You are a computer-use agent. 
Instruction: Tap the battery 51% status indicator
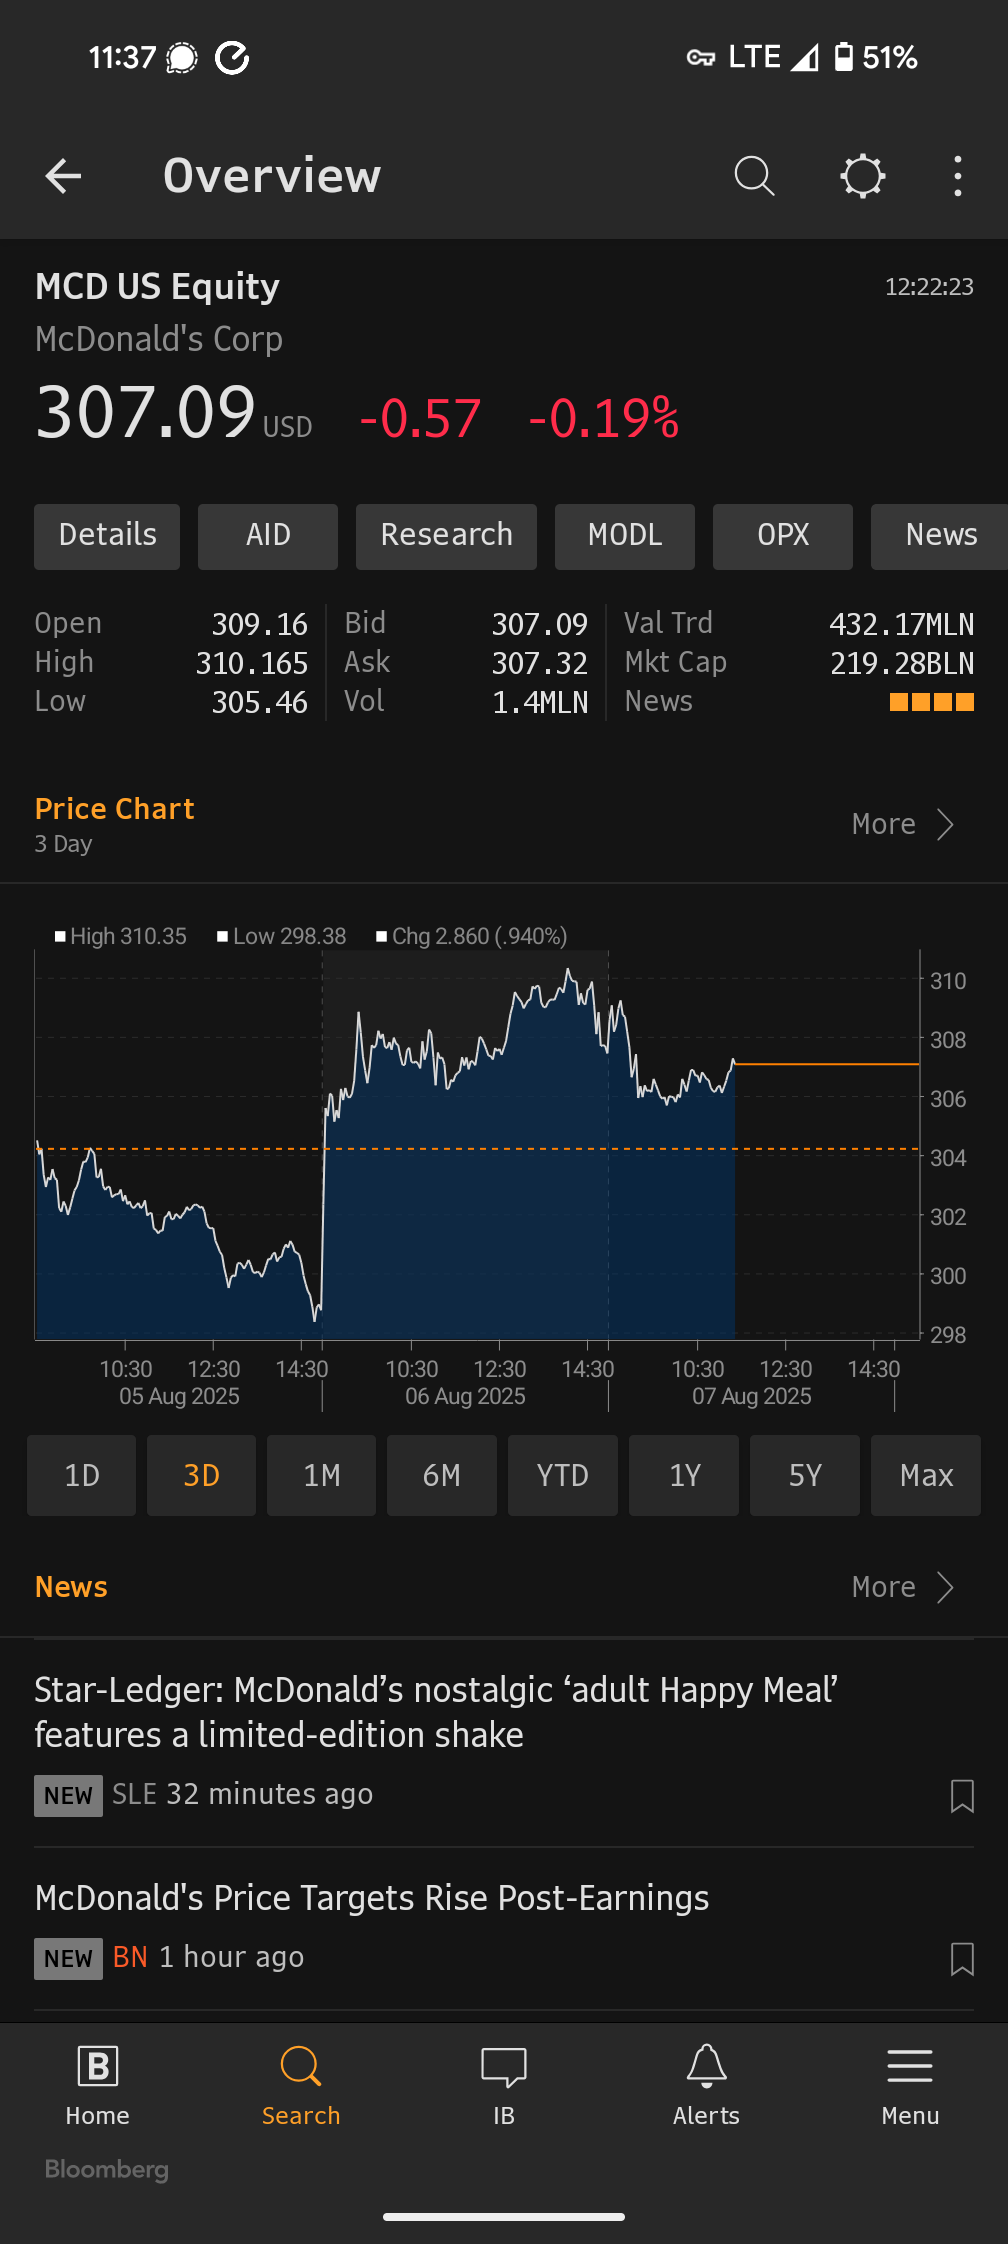pos(876,57)
